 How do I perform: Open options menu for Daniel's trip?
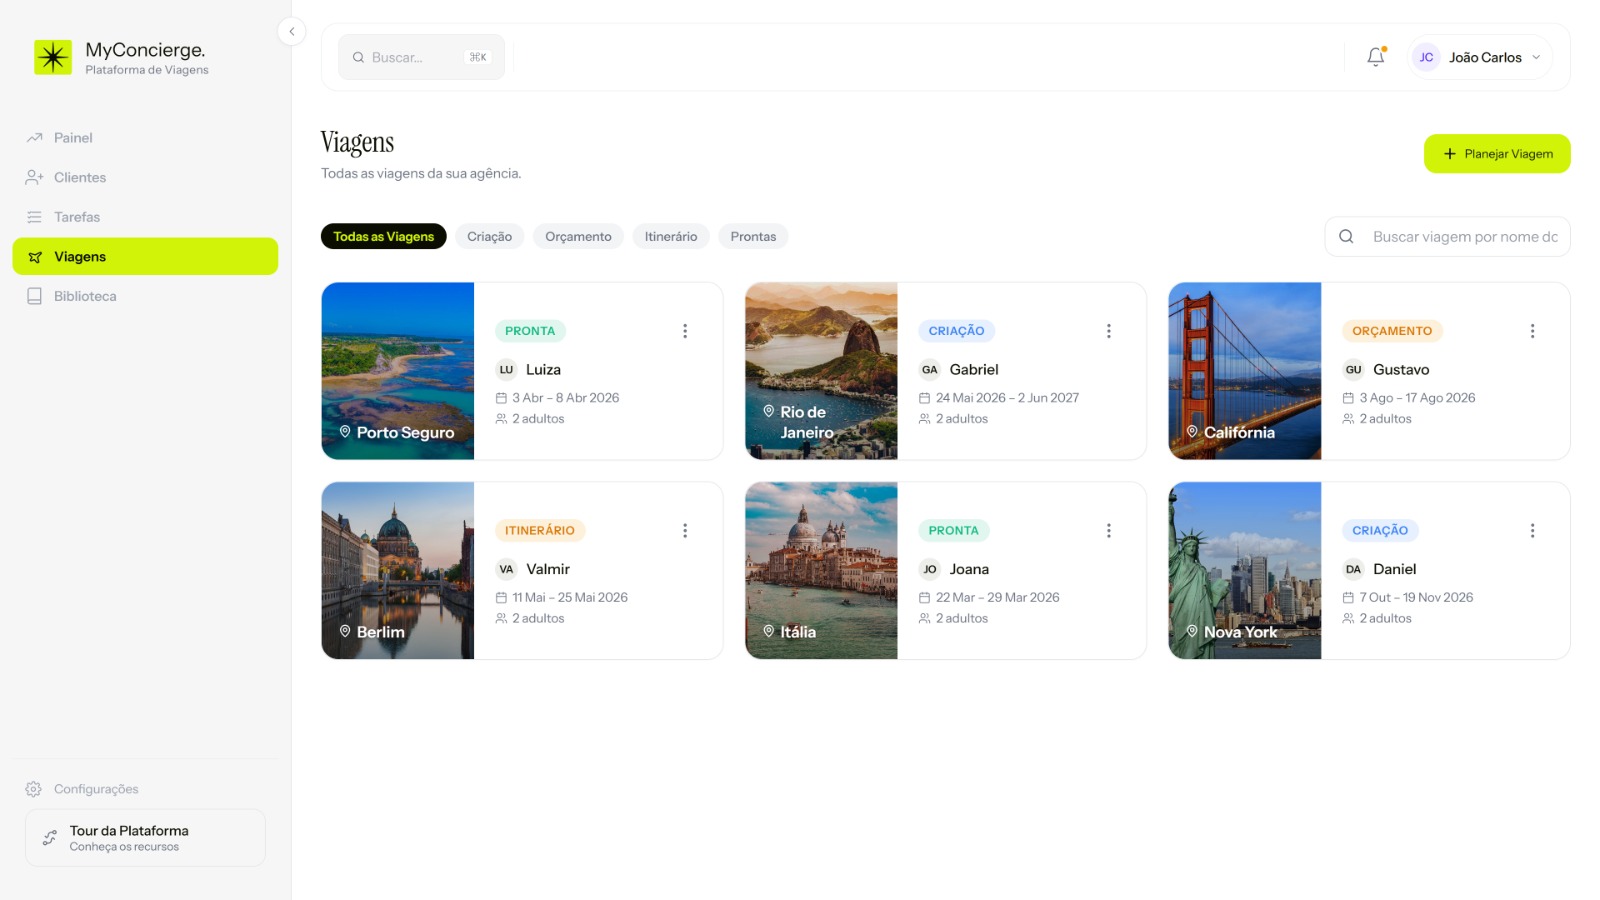pos(1532,531)
